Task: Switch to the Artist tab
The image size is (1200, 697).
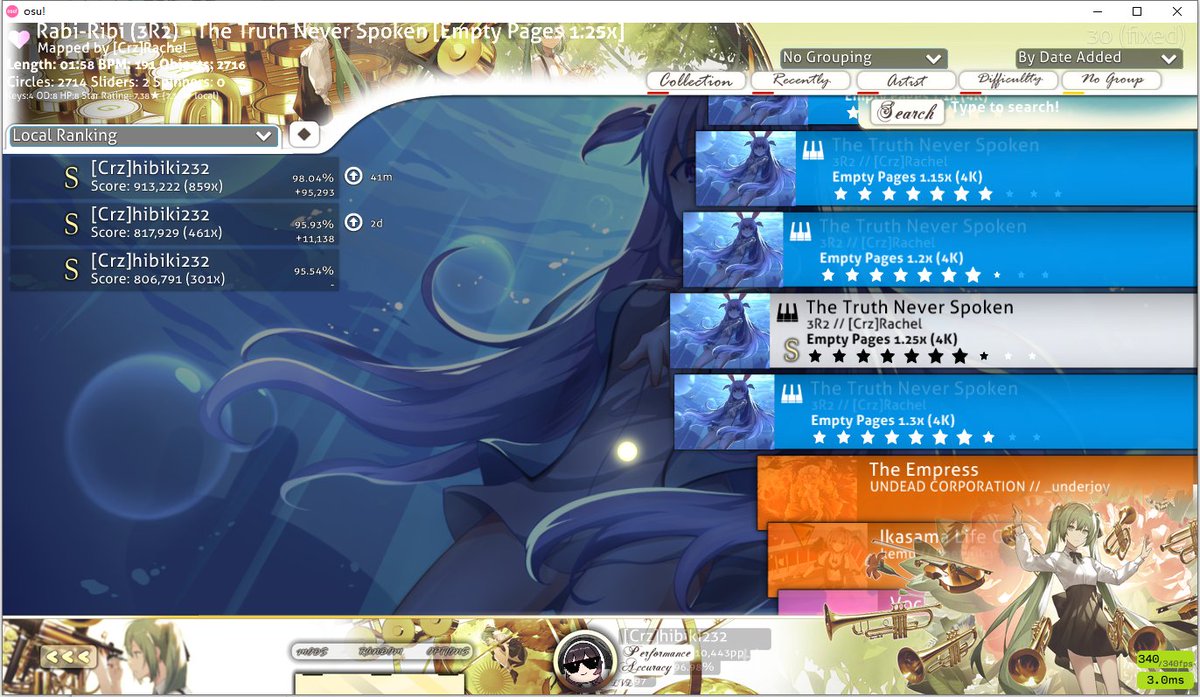Action: pos(905,80)
